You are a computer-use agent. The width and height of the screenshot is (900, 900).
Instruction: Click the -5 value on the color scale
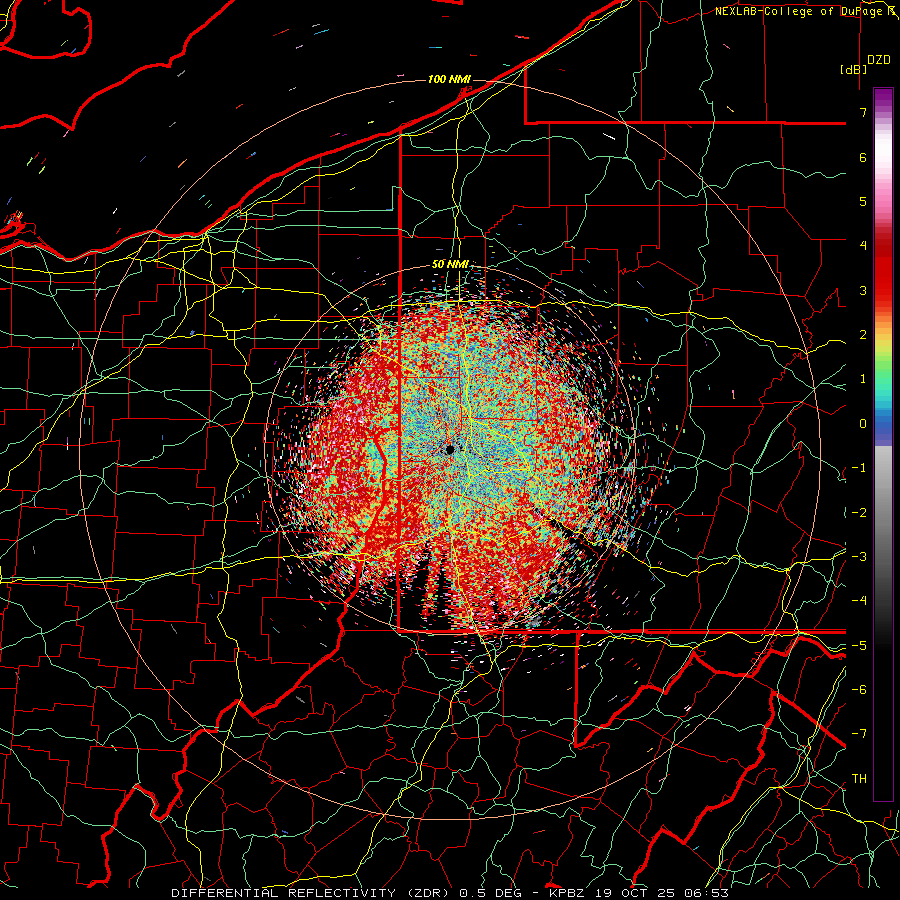coord(859,646)
